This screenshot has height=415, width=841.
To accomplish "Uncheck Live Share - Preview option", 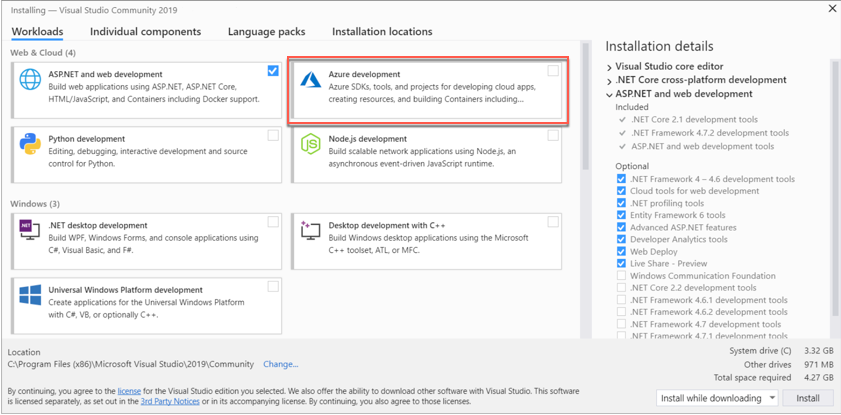I will [621, 263].
